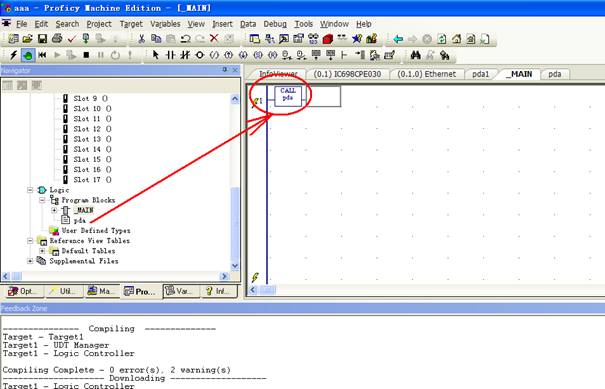Expand the _MAIN program block
605x389 pixels.
click(54, 210)
